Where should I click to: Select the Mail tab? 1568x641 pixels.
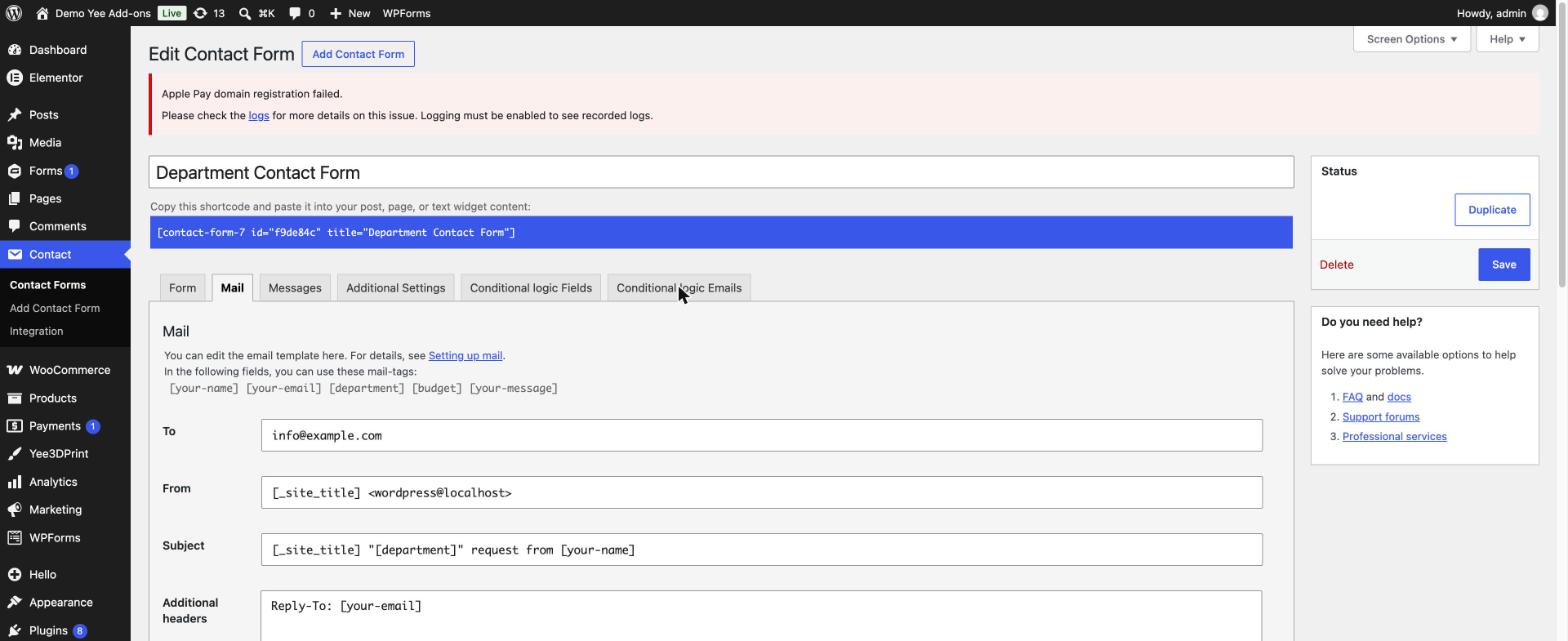tap(232, 288)
